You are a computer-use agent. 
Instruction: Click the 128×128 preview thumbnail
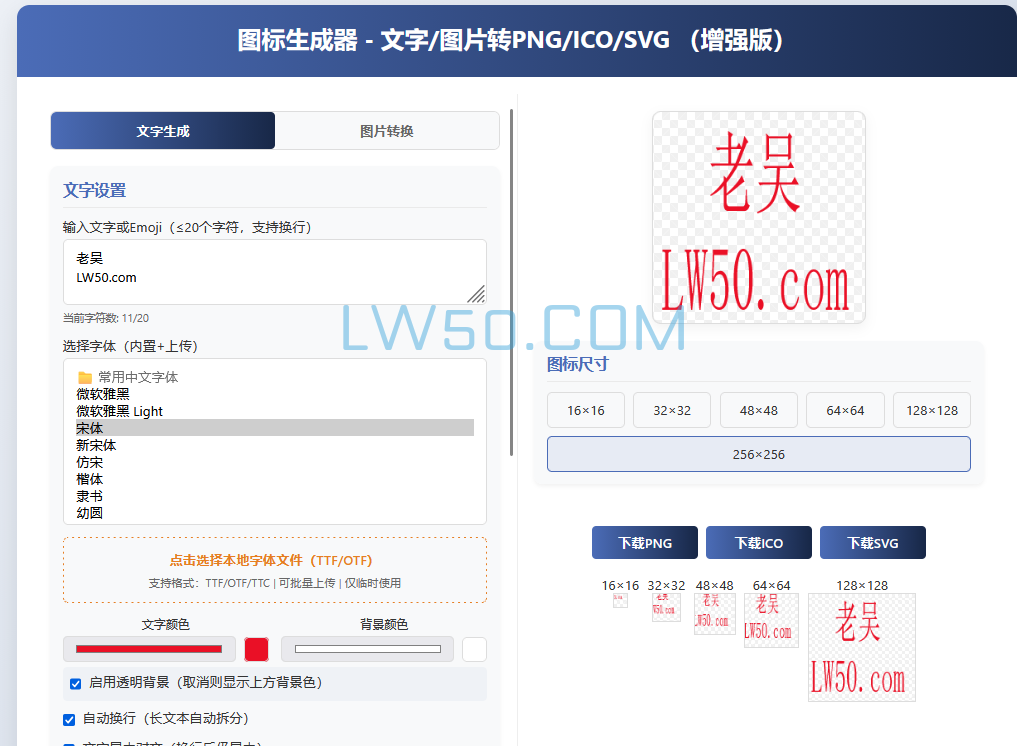click(862, 647)
